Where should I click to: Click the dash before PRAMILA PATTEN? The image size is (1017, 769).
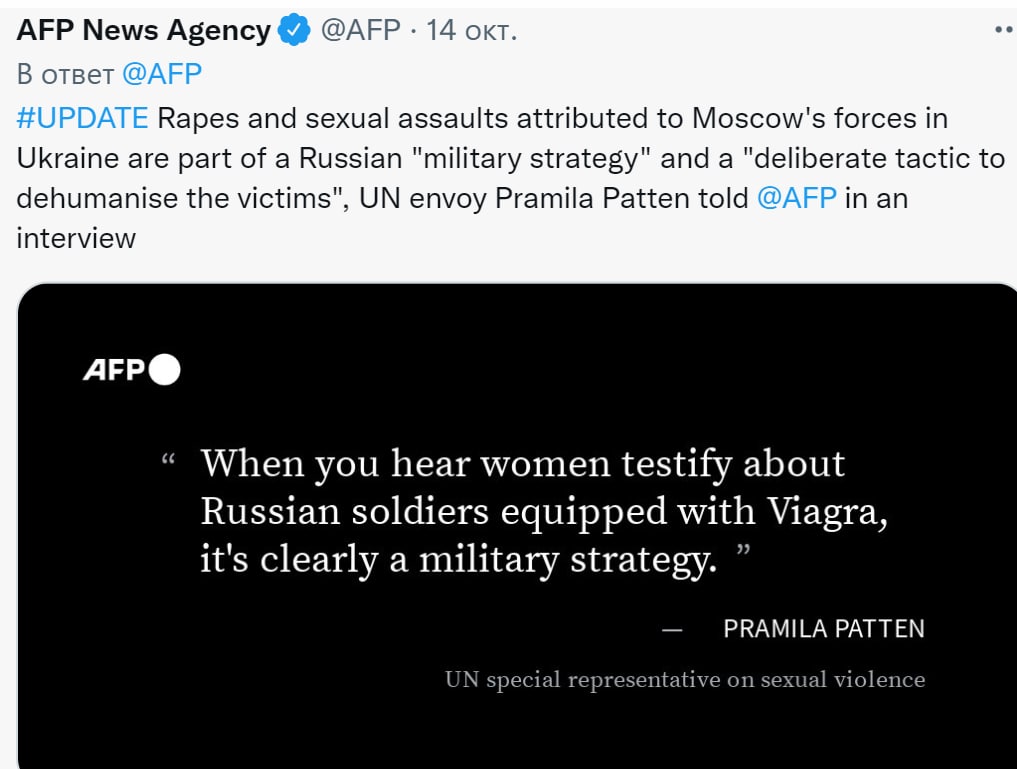coord(672,630)
